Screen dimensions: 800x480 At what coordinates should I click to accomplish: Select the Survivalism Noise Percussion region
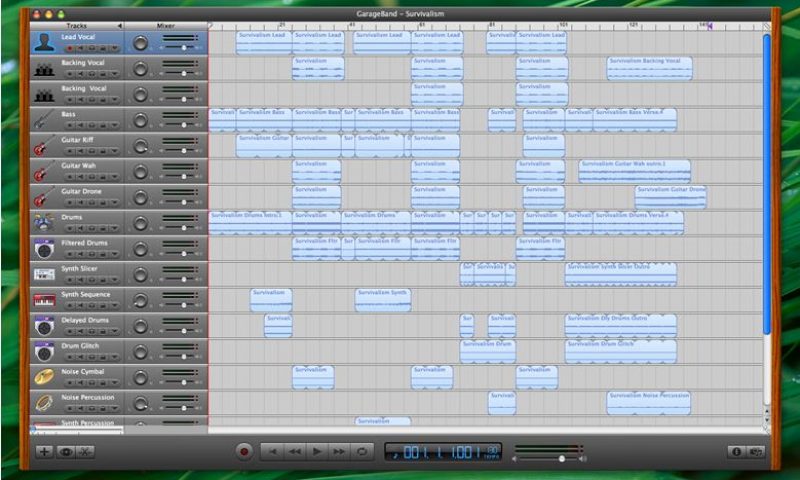click(648, 403)
